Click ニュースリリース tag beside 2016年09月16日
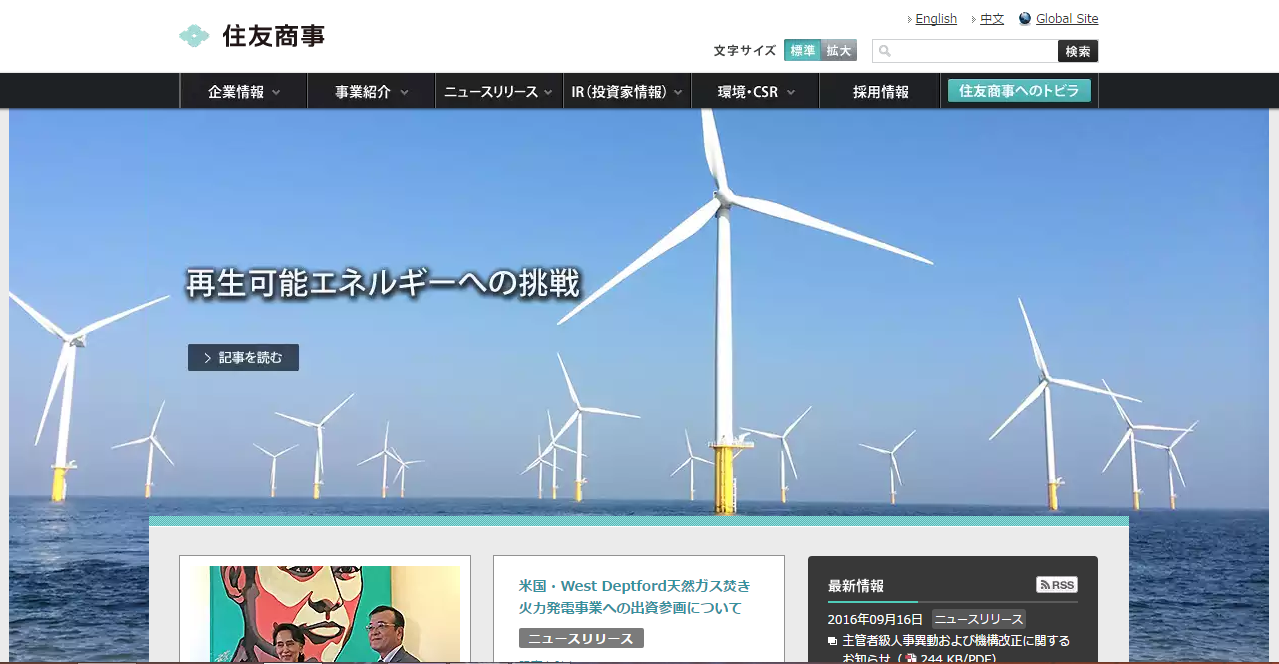This screenshot has height=664, width=1279. click(978, 619)
